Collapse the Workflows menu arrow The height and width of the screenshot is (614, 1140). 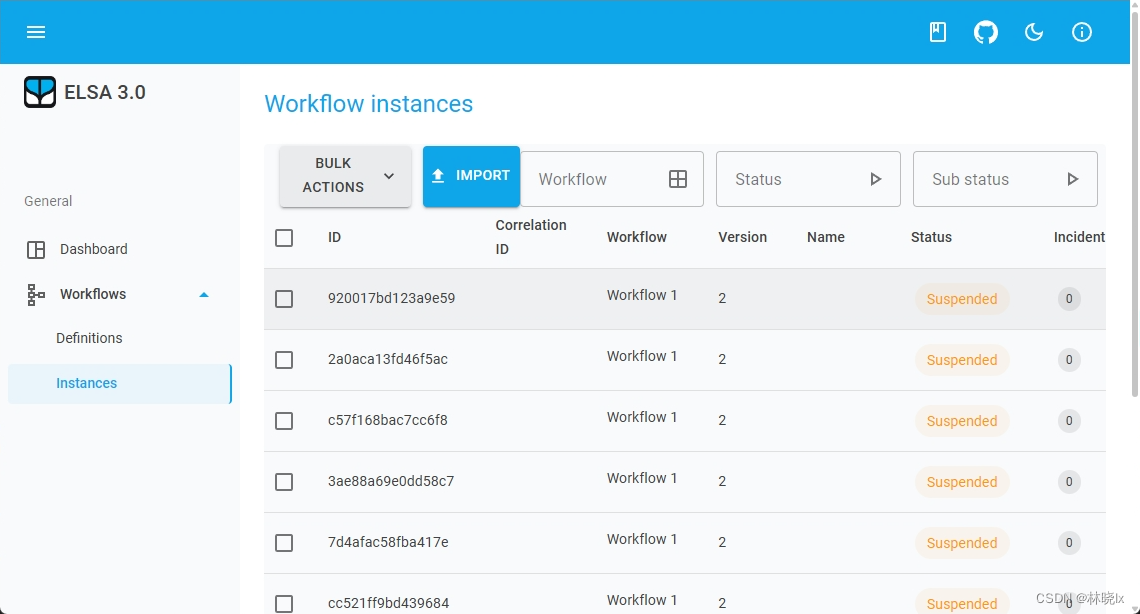204,295
